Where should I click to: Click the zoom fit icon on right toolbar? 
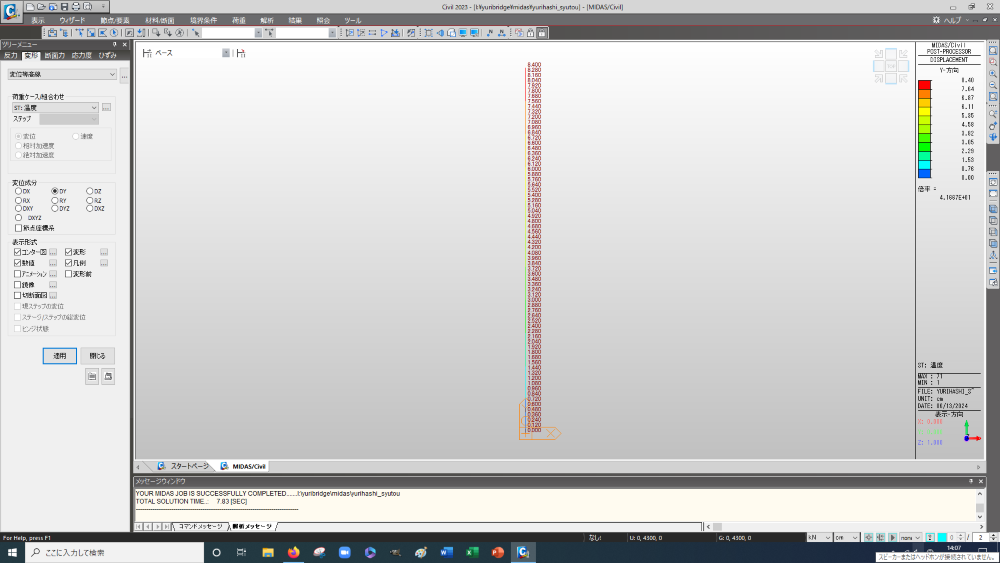(x=993, y=97)
